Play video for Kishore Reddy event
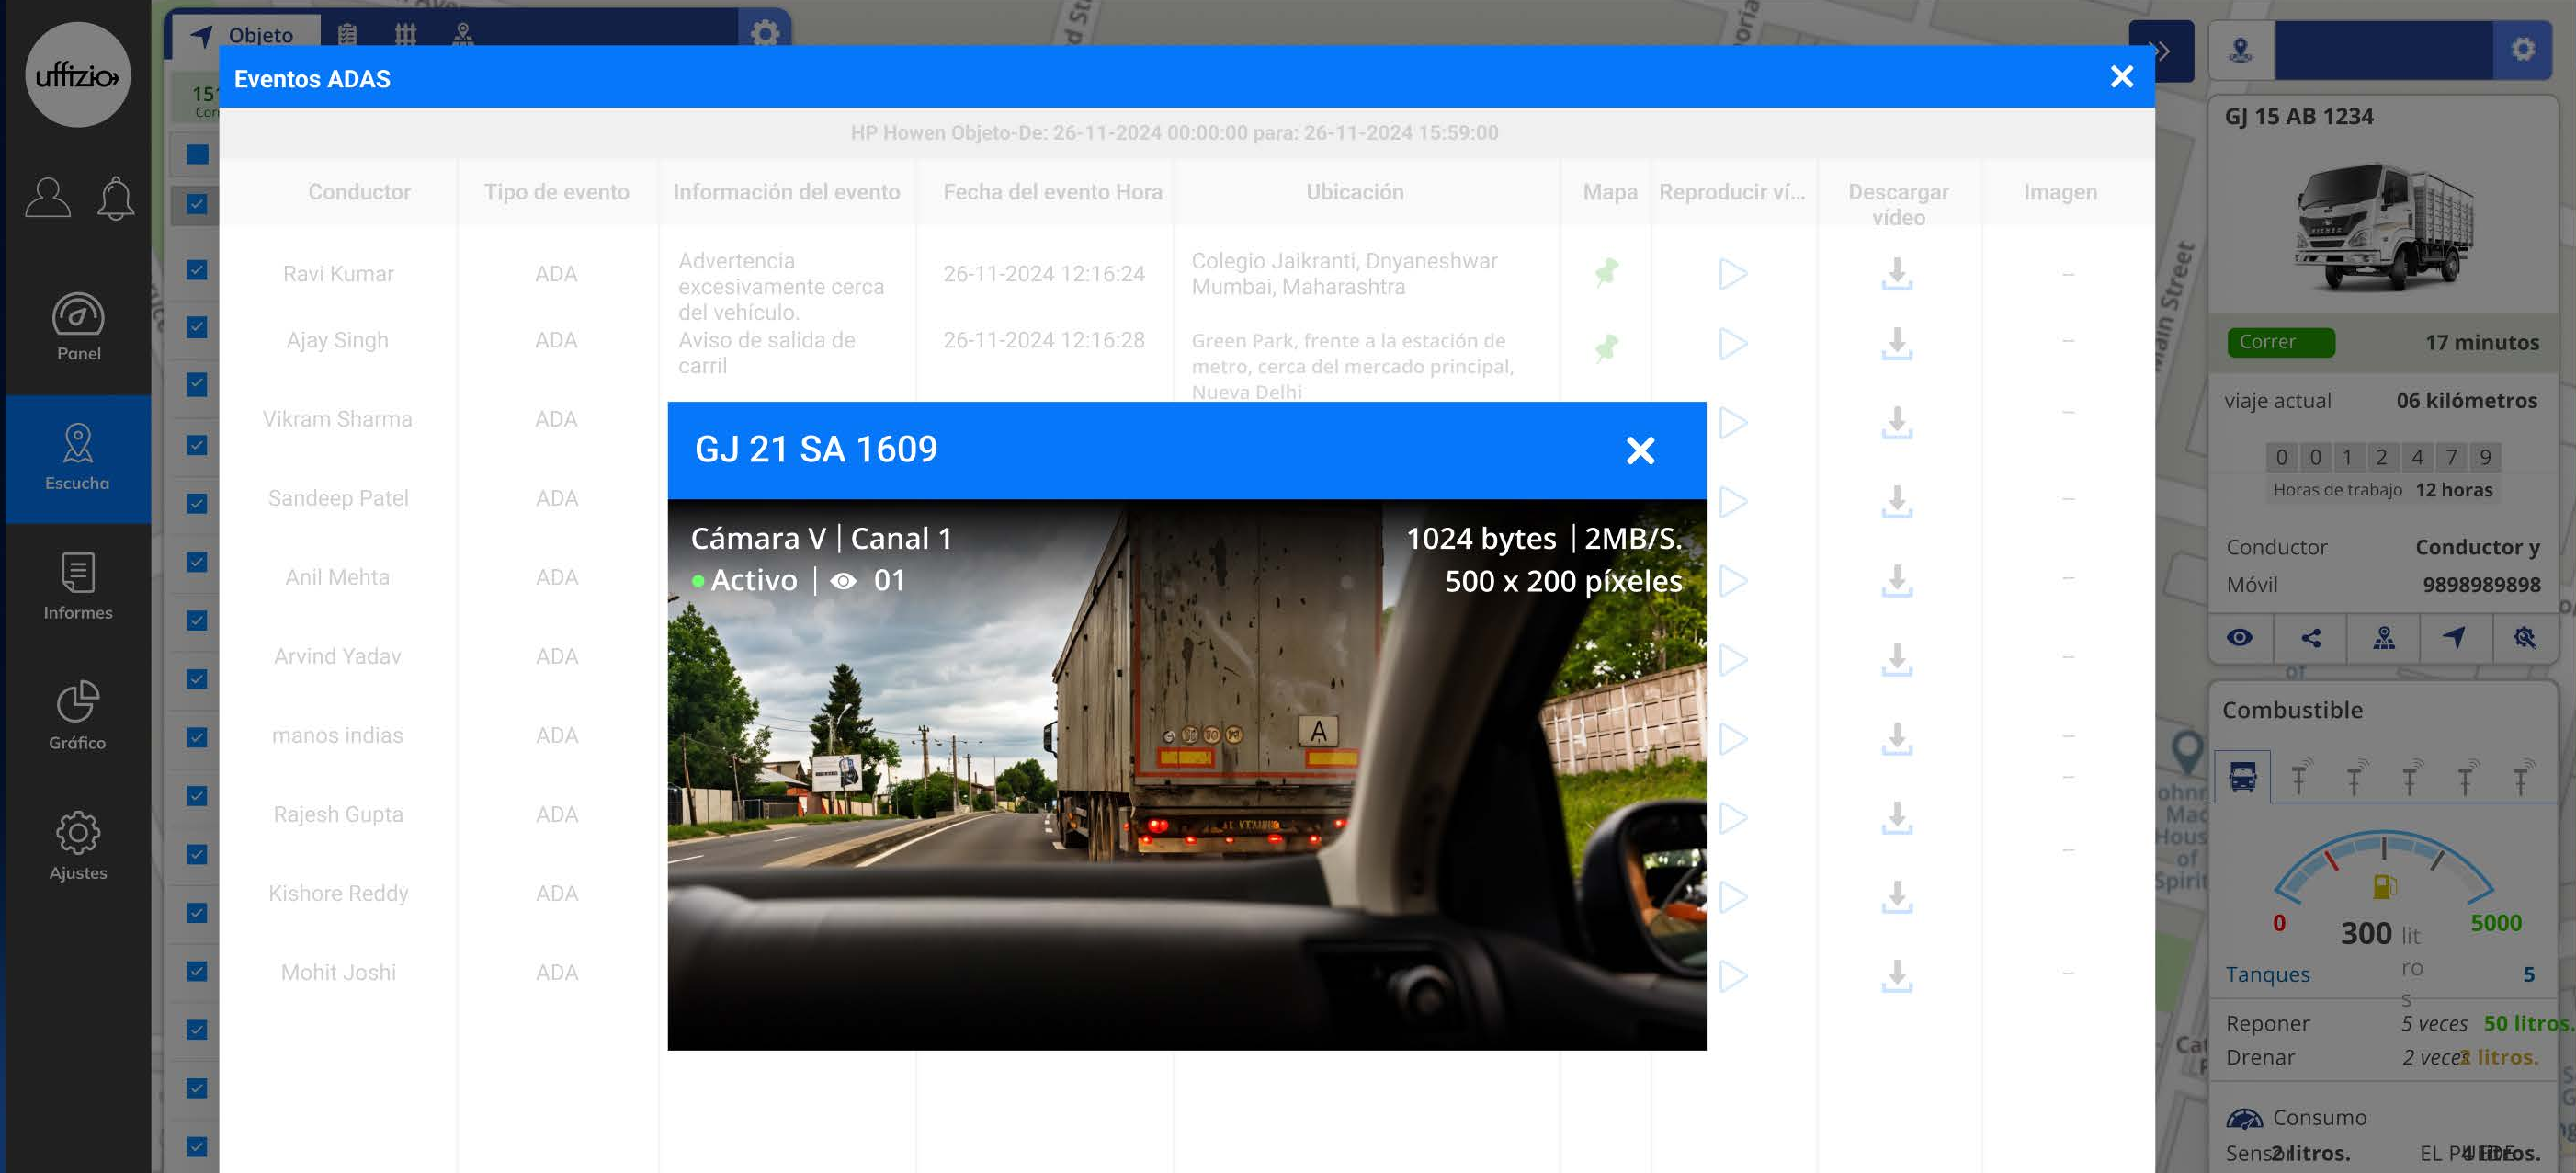 pos(1733,897)
